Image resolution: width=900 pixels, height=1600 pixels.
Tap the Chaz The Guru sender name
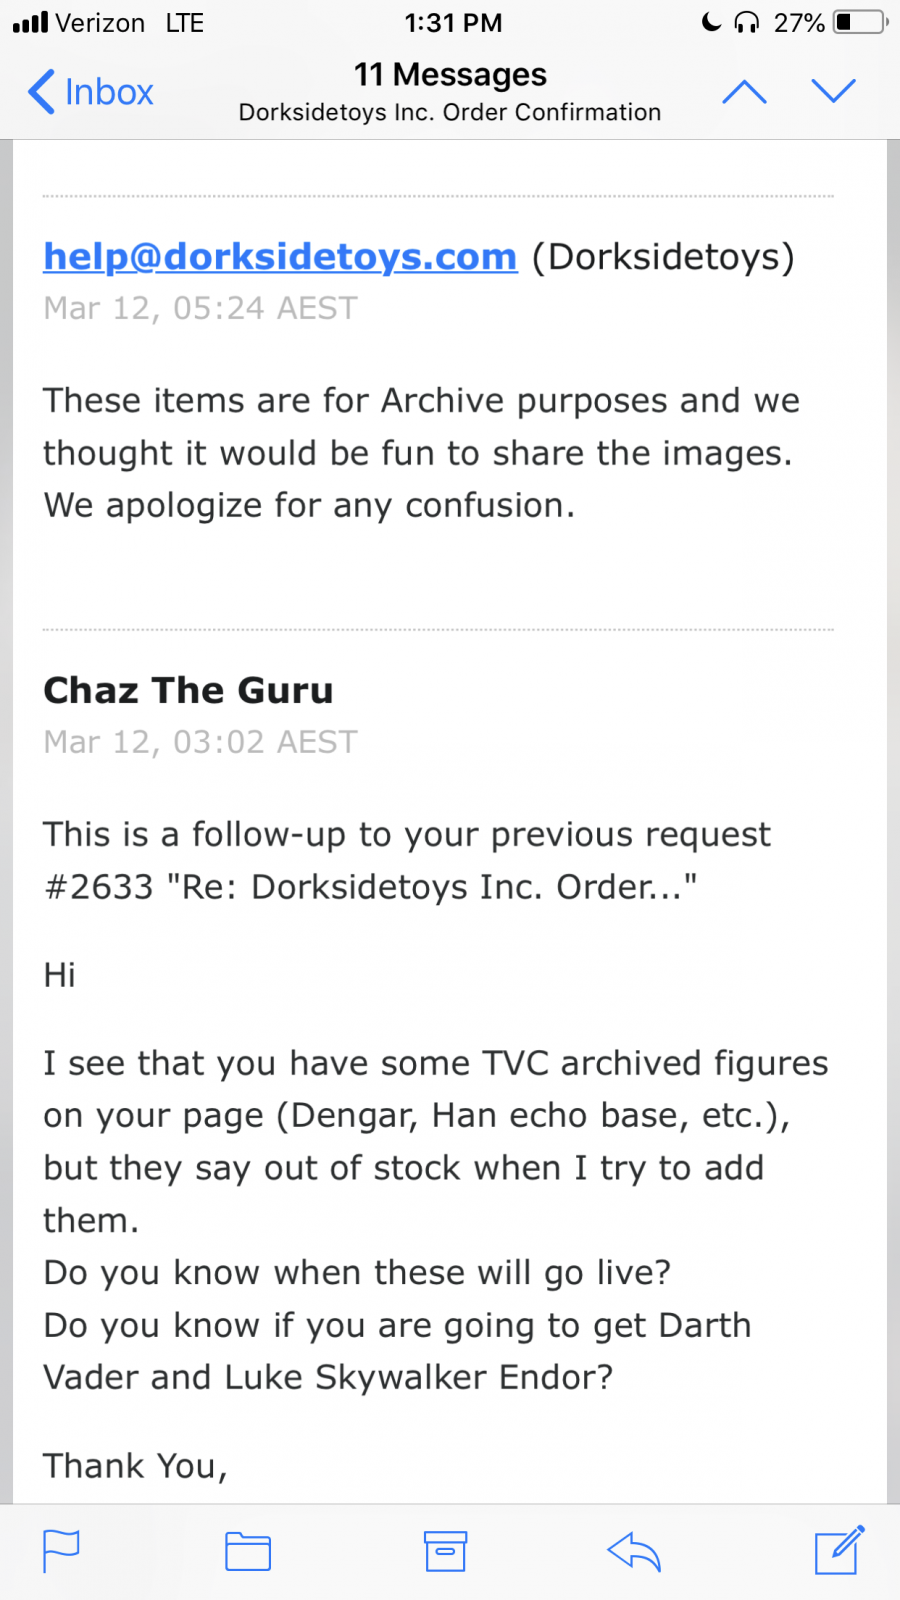tap(188, 690)
